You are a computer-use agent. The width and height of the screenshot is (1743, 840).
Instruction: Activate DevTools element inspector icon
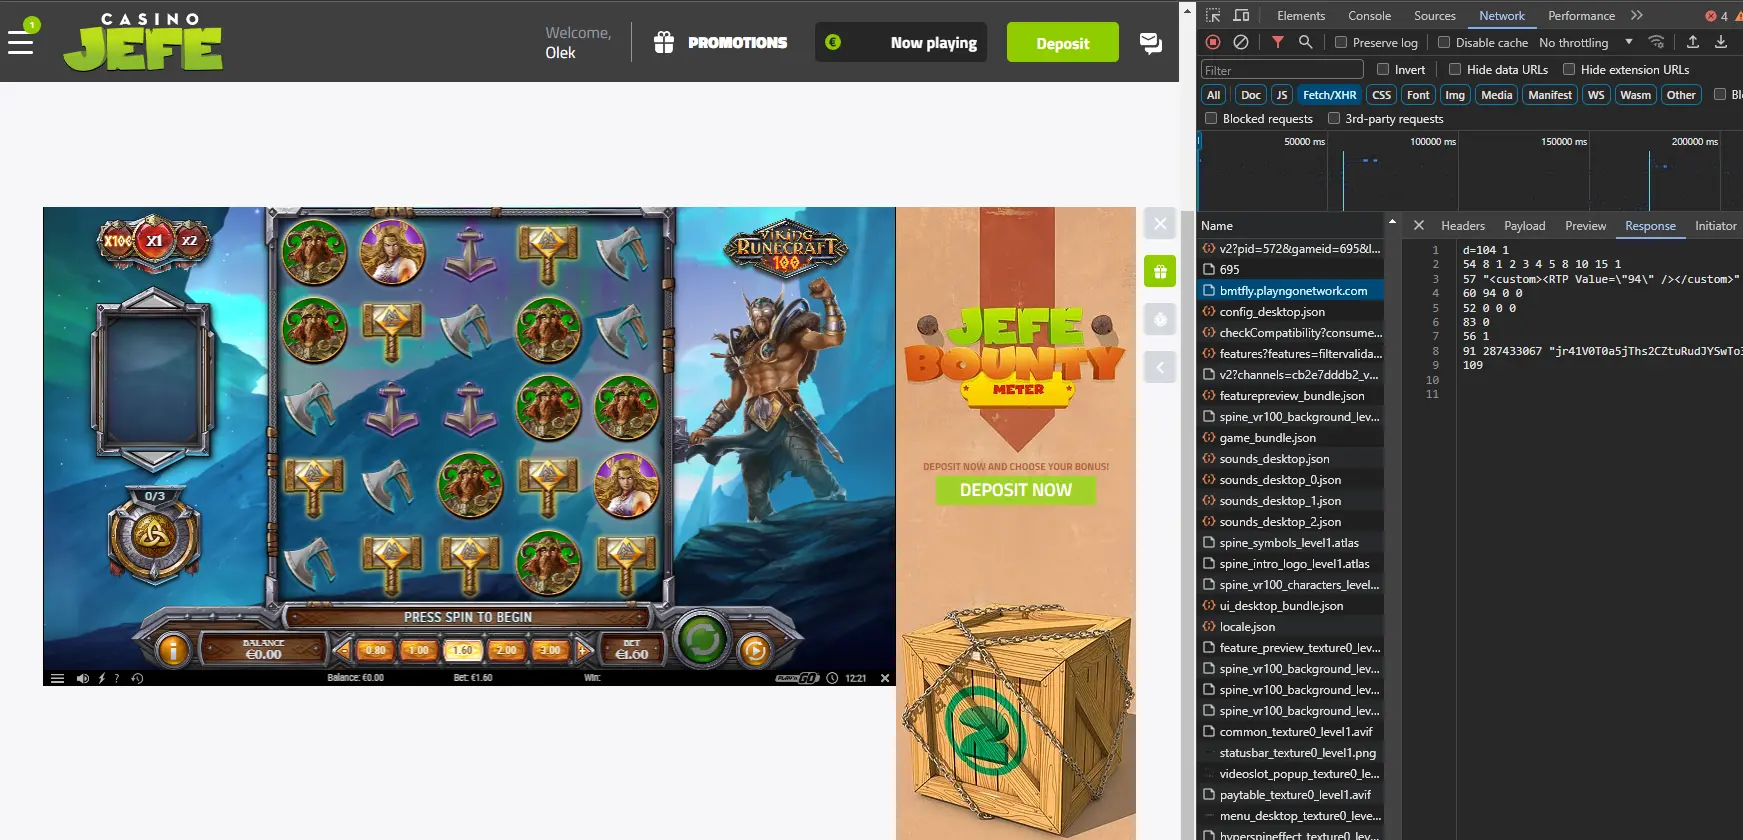pos(1213,15)
